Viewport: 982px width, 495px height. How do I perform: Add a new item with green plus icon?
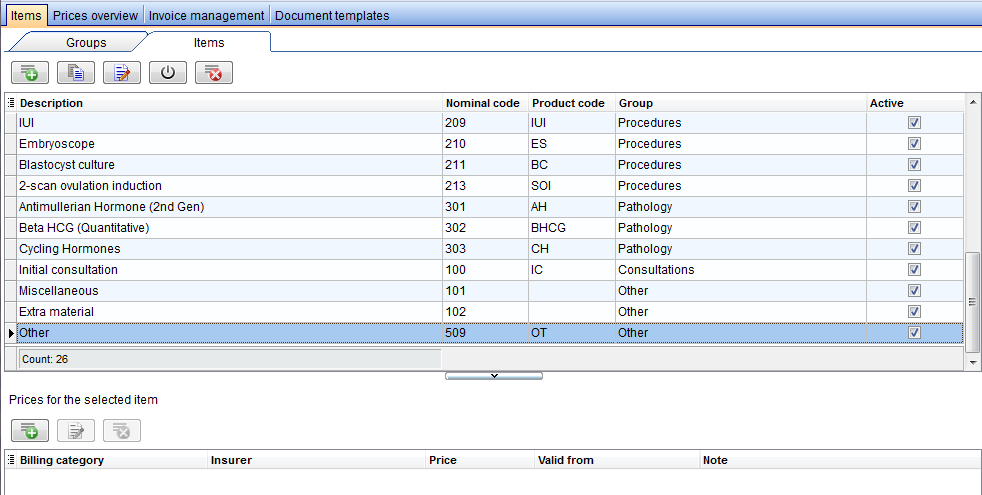pyautogui.click(x=29, y=73)
